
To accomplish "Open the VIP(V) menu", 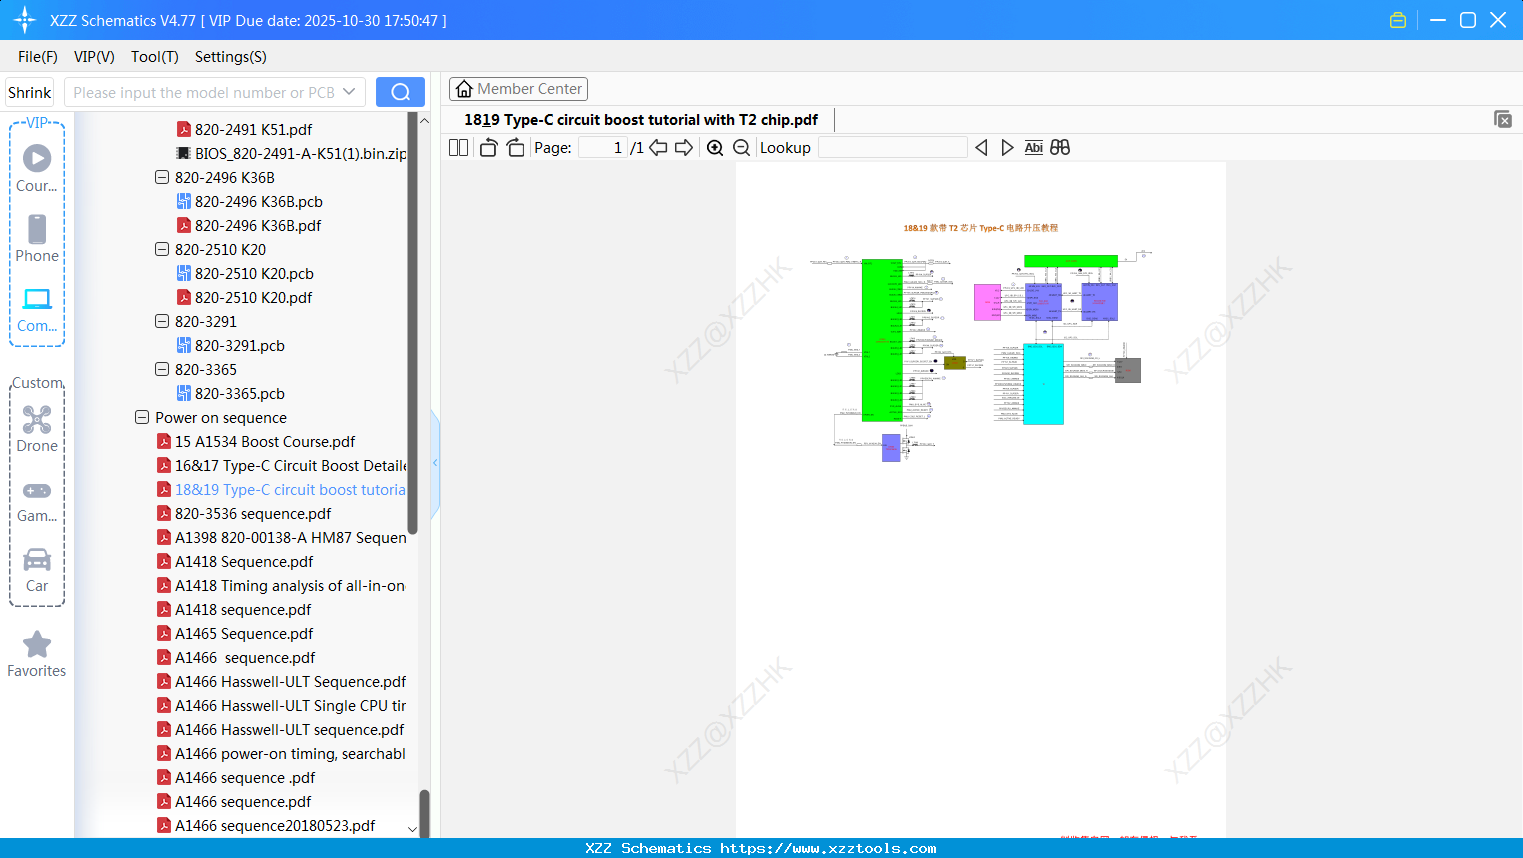I will coord(94,57).
